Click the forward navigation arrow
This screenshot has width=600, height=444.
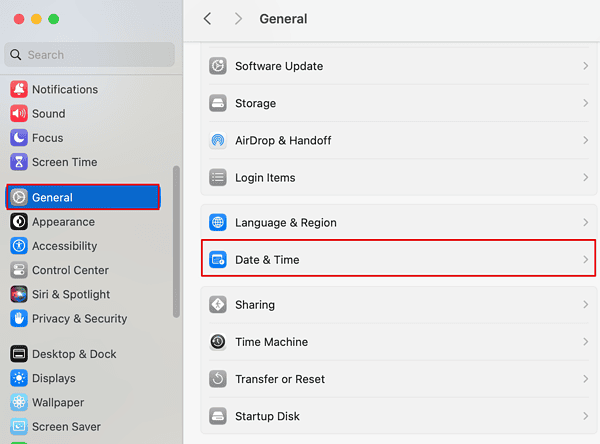[x=238, y=19]
